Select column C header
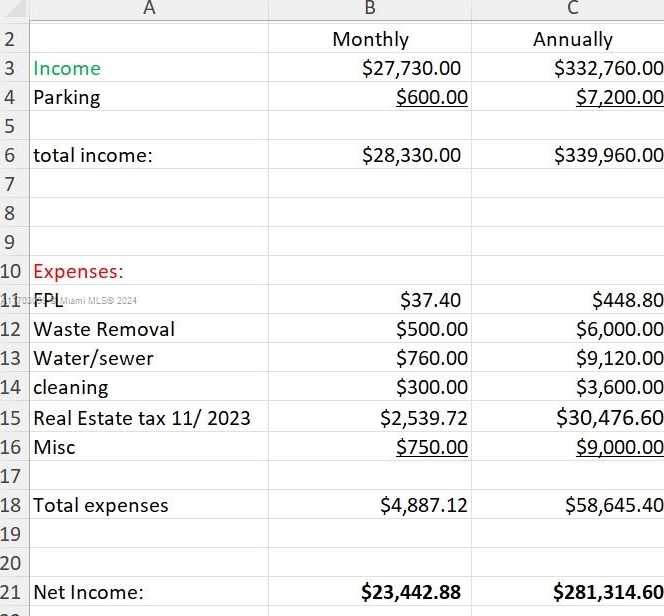 click(568, 9)
